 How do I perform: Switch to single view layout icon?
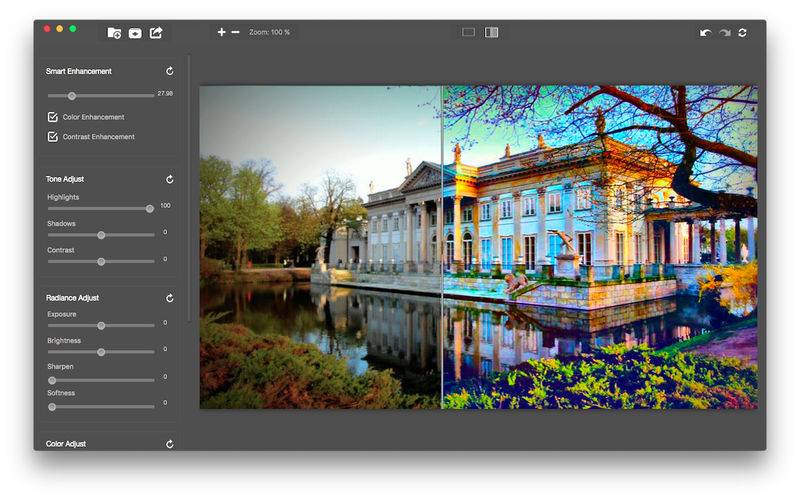[x=468, y=32]
